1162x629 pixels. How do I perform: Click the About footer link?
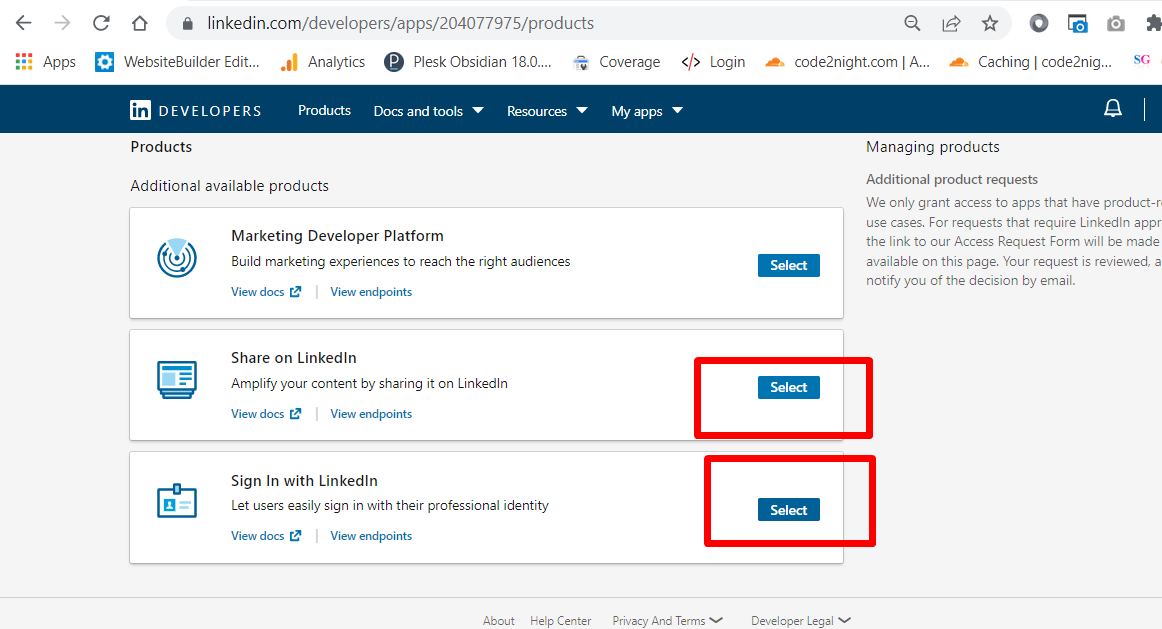(x=499, y=621)
